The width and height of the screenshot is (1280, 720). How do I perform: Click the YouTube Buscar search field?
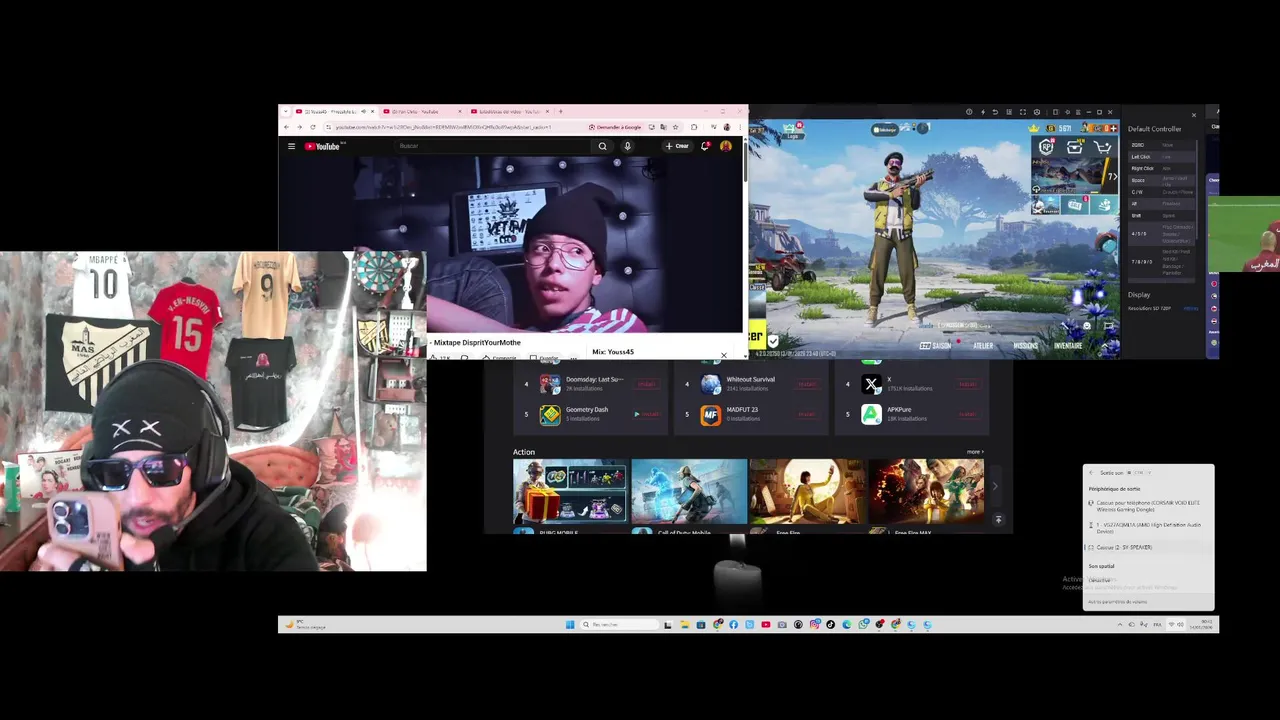[x=494, y=146]
